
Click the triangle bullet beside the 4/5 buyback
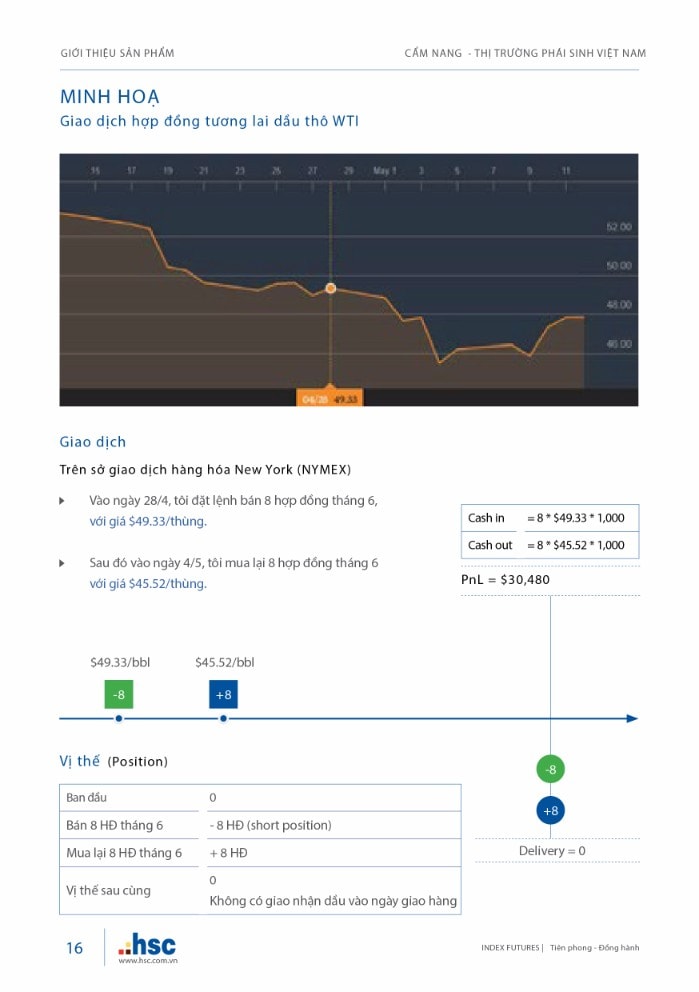[63, 563]
